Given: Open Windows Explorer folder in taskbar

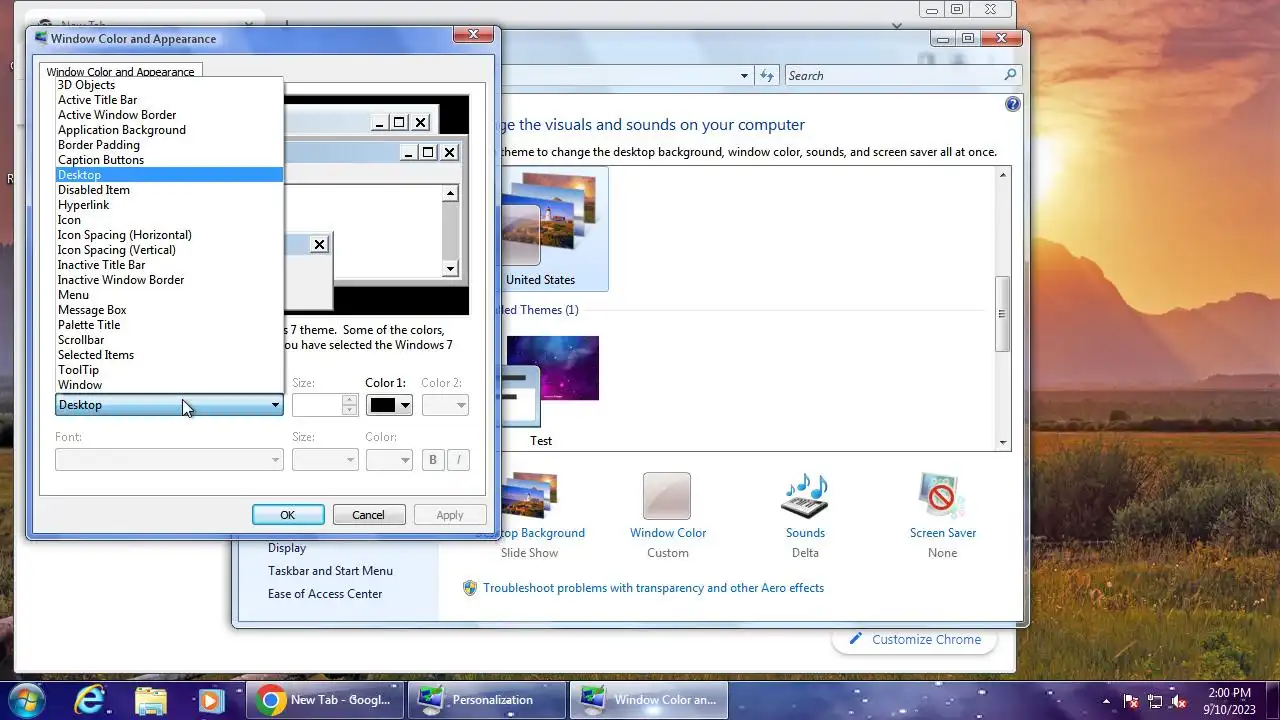Looking at the screenshot, I should (150, 700).
